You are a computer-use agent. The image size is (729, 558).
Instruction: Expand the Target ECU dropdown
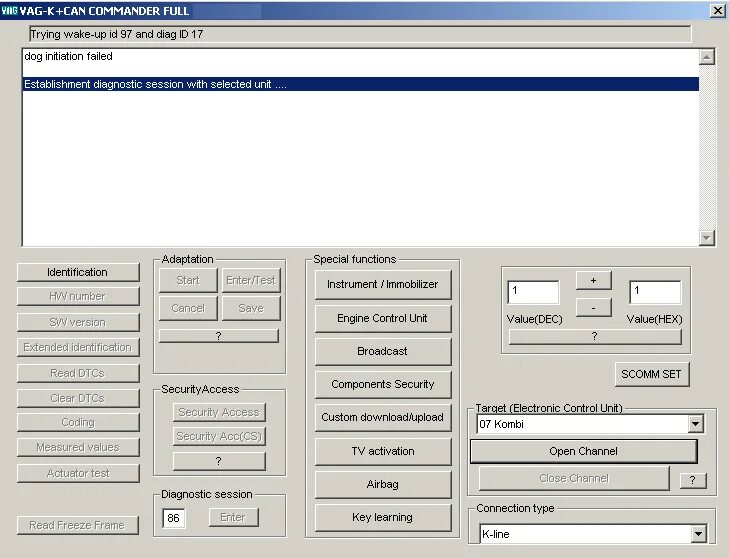(x=695, y=424)
